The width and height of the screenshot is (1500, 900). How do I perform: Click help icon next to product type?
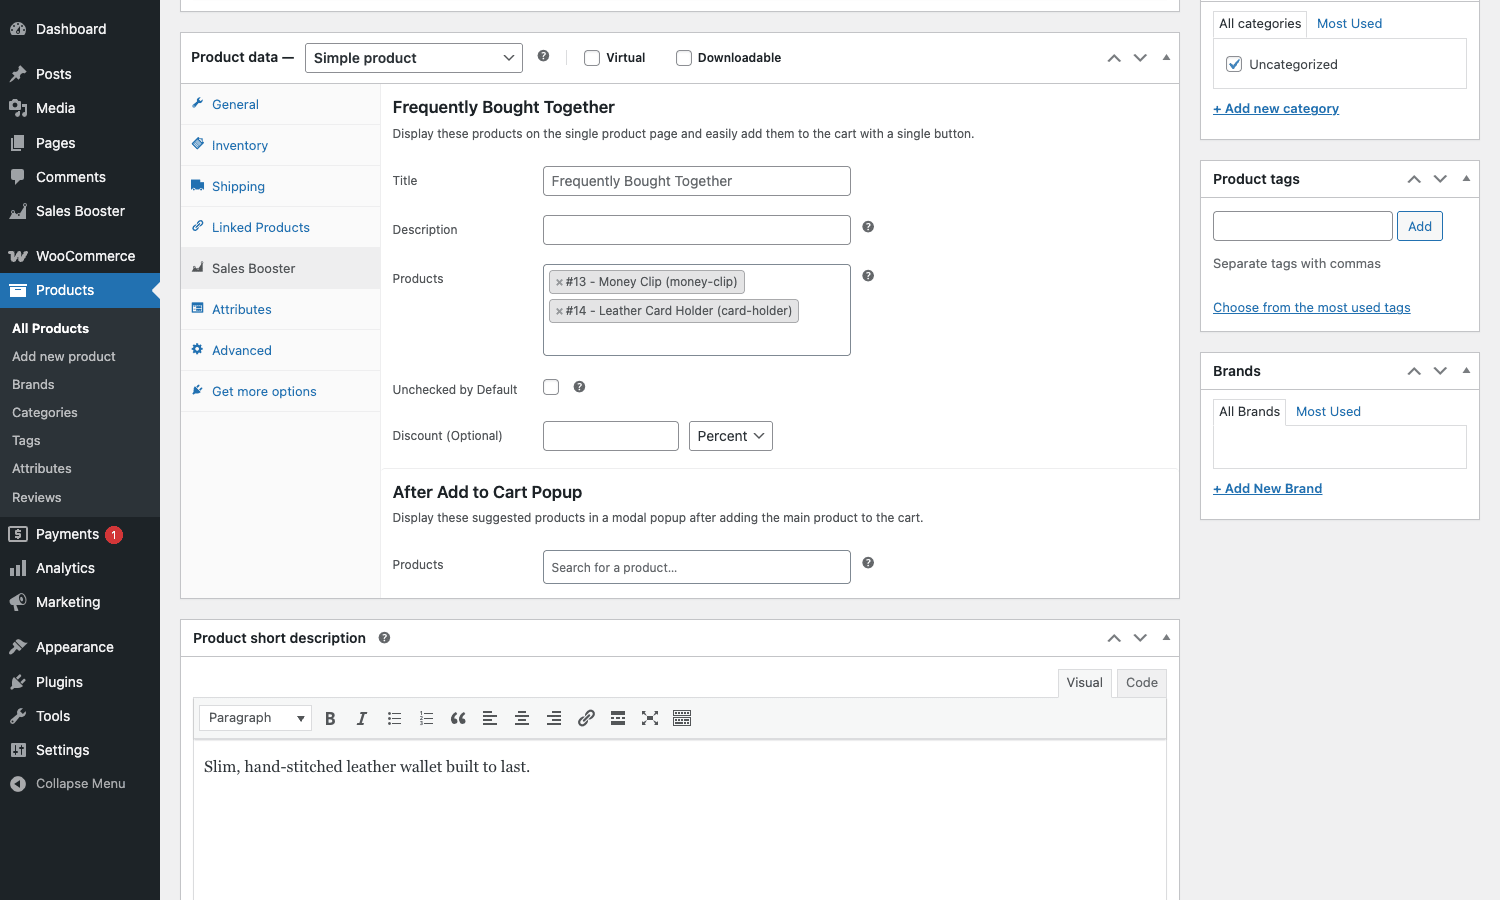tap(543, 56)
